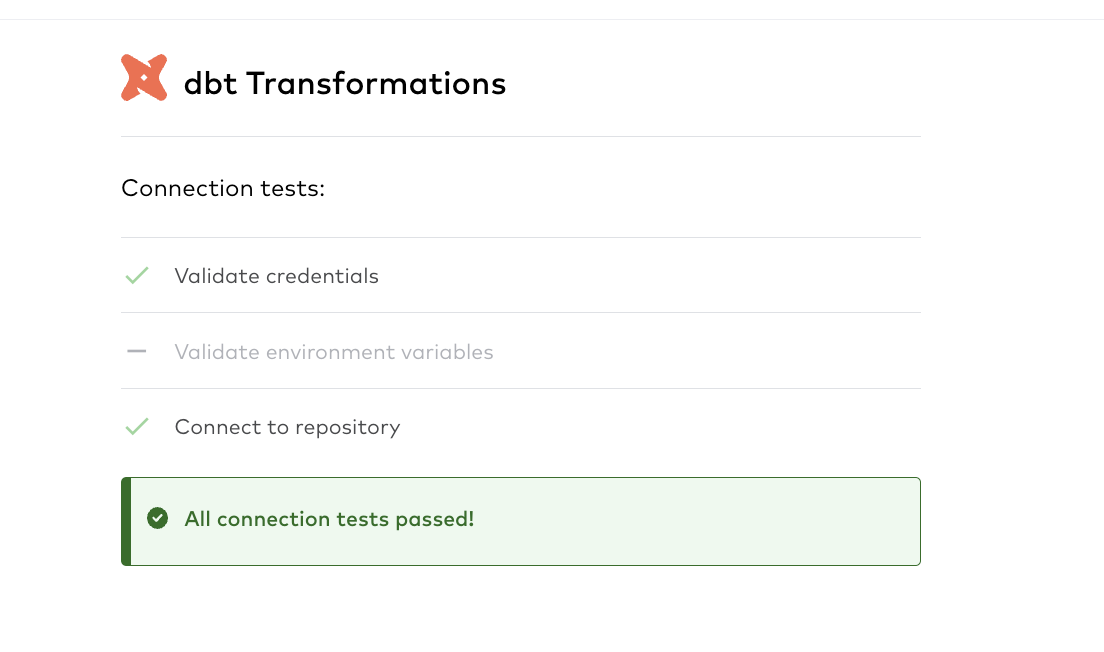Screen dimensions: 1104x652
Task: Click the blank area right of Validate credentials
Action: 648,275
